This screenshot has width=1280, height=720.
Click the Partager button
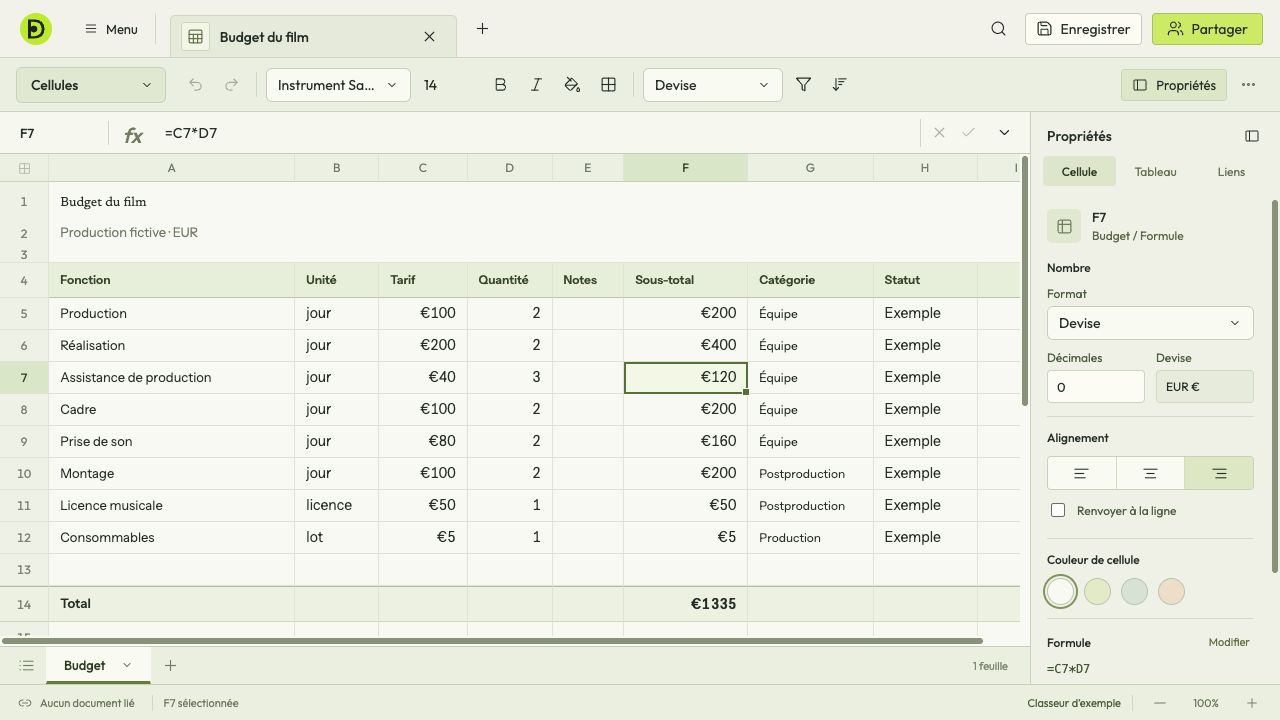[1207, 29]
